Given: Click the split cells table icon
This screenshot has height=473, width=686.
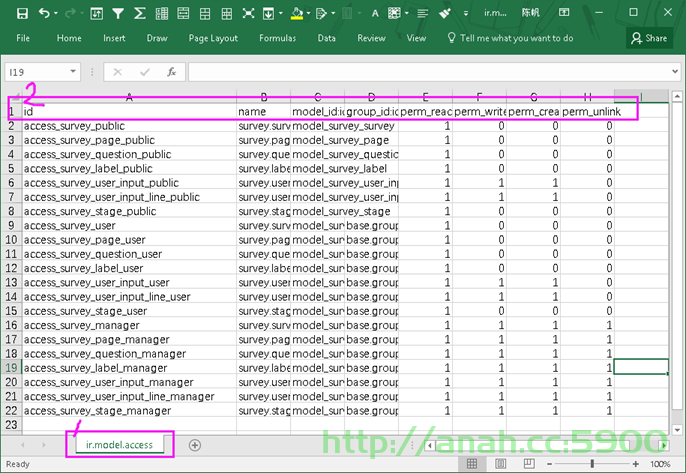Looking at the screenshot, I should tap(205, 14).
